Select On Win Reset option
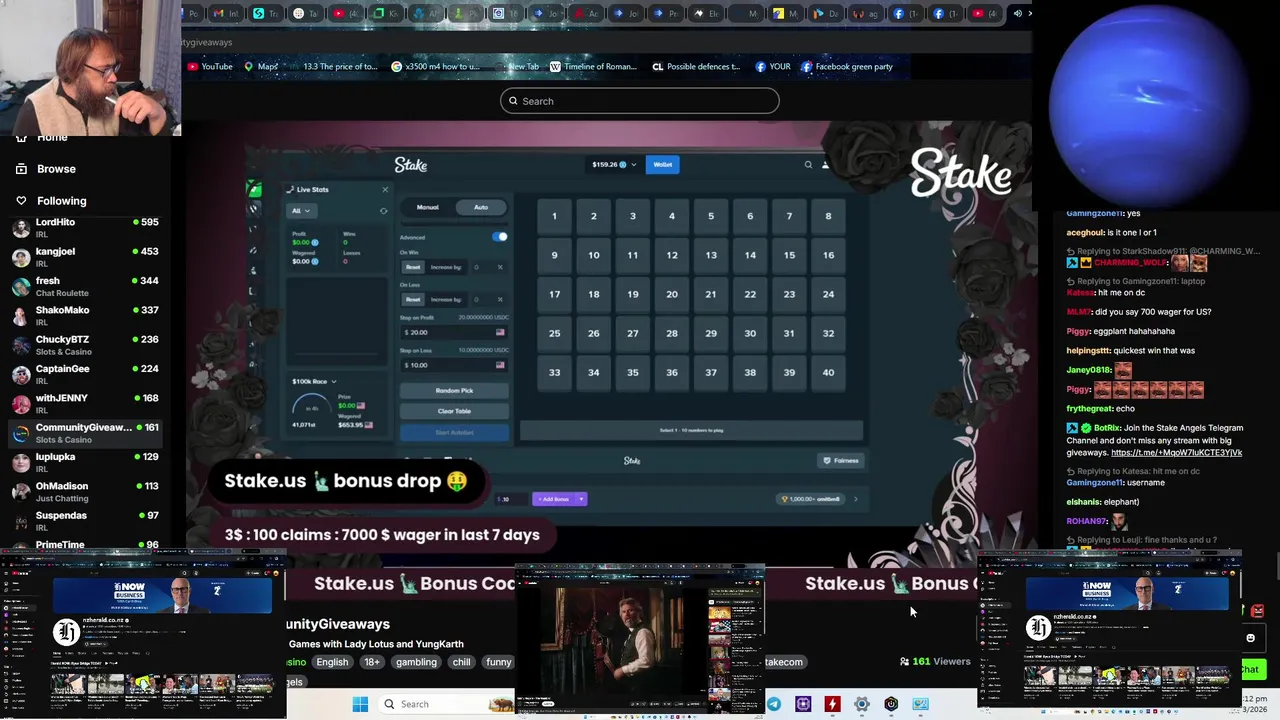Viewport: 1280px width, 720px height. (x=413, y=267)
